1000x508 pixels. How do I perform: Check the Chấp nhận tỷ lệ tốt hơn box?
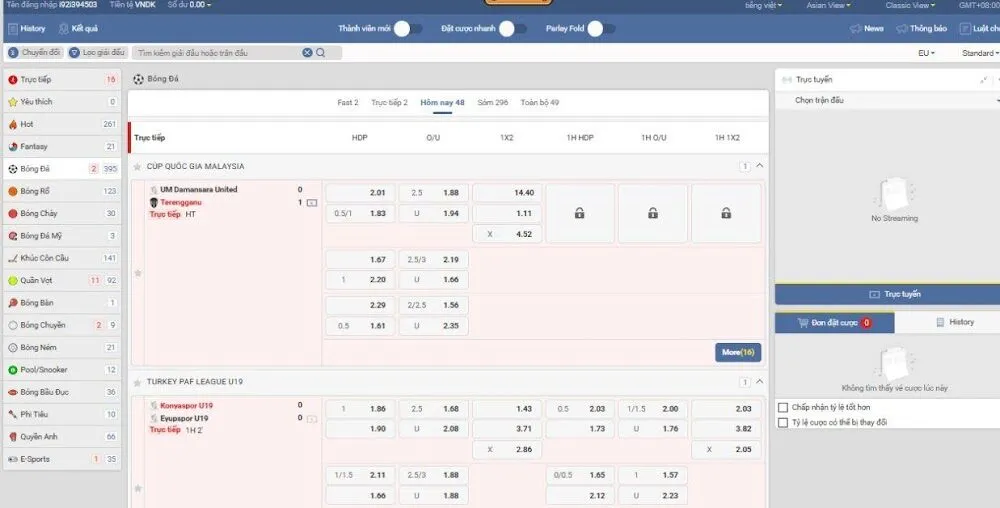pyautogui.click(x=783, y=407)
